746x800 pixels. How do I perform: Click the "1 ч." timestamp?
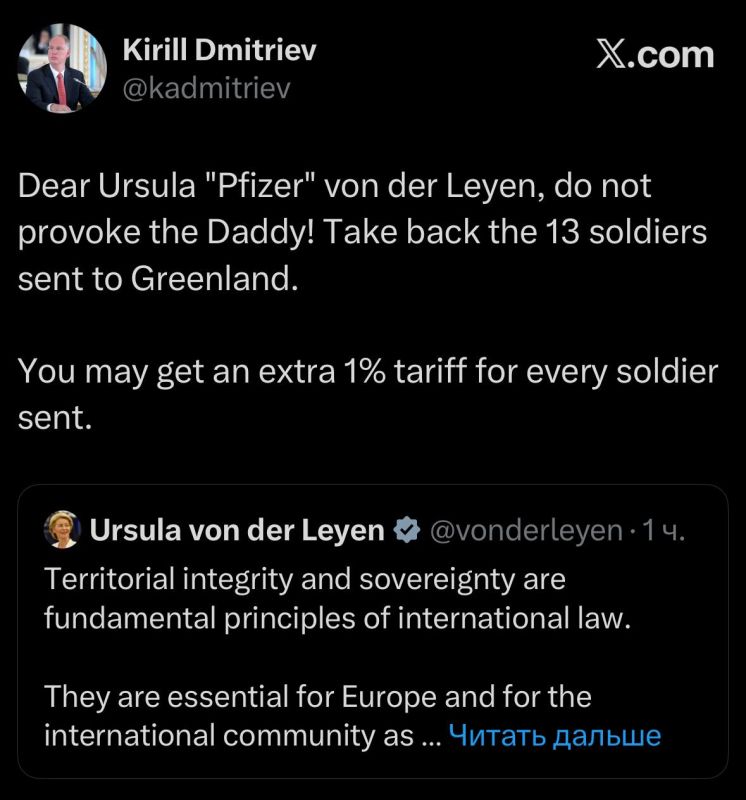664,531
